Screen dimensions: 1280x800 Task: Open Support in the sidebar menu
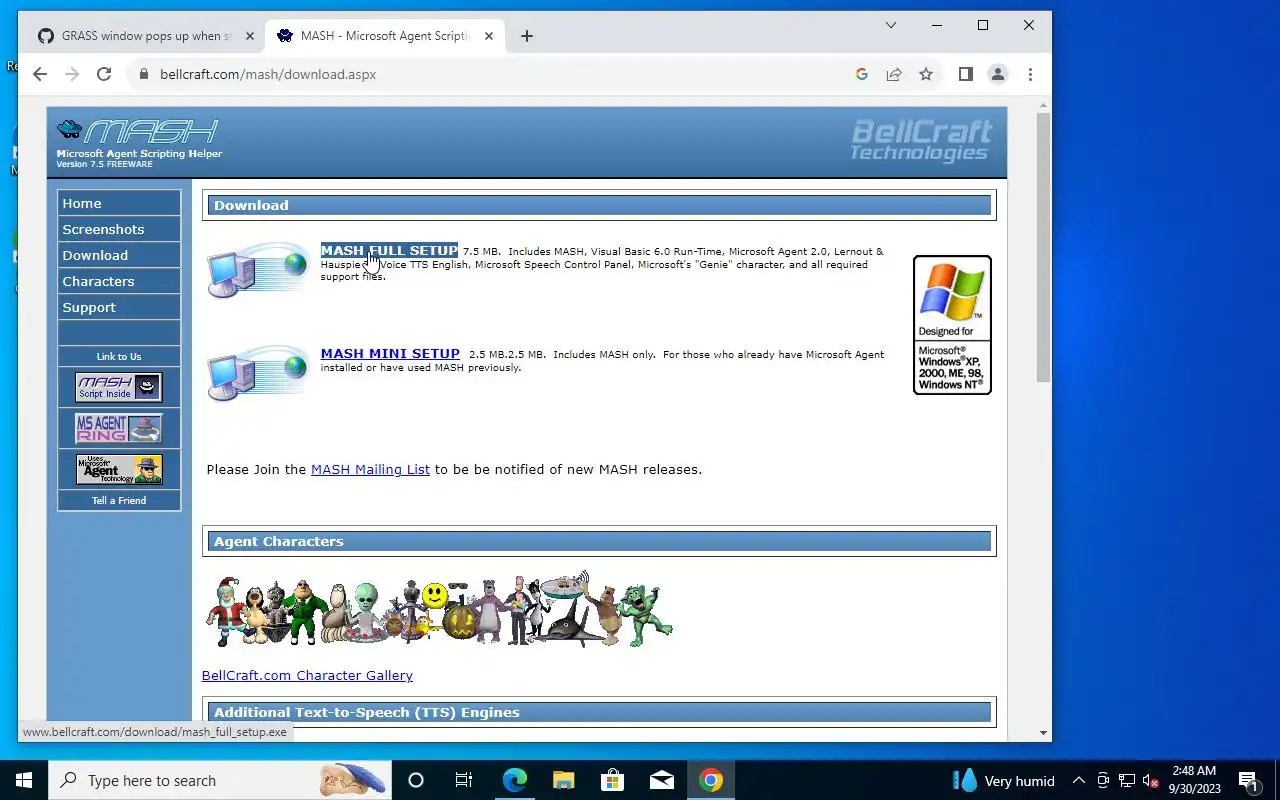[119, 307]
